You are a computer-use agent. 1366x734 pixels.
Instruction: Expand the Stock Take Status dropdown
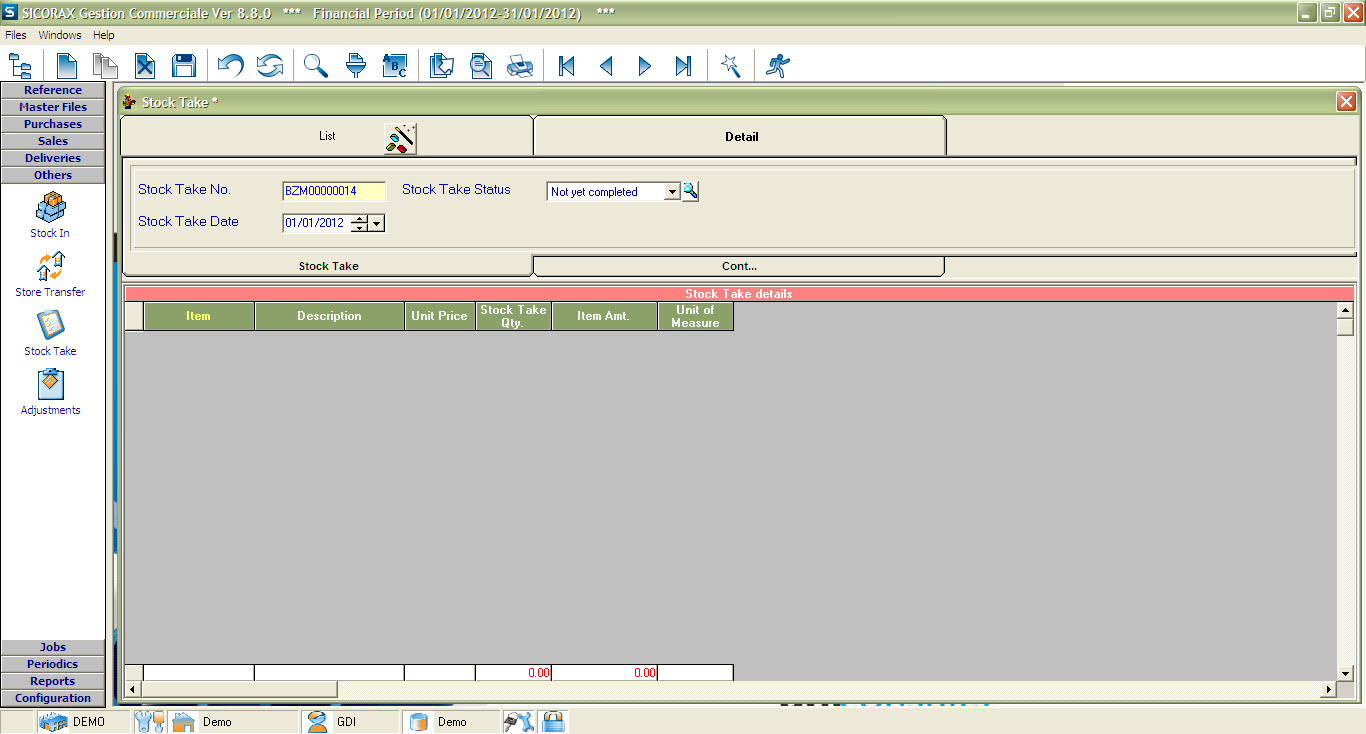tap(672, 192)
